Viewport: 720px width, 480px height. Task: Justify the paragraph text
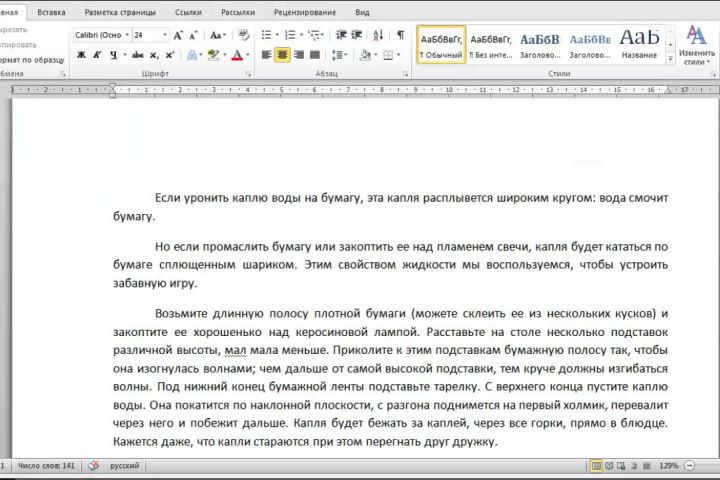tap(315, 55)
